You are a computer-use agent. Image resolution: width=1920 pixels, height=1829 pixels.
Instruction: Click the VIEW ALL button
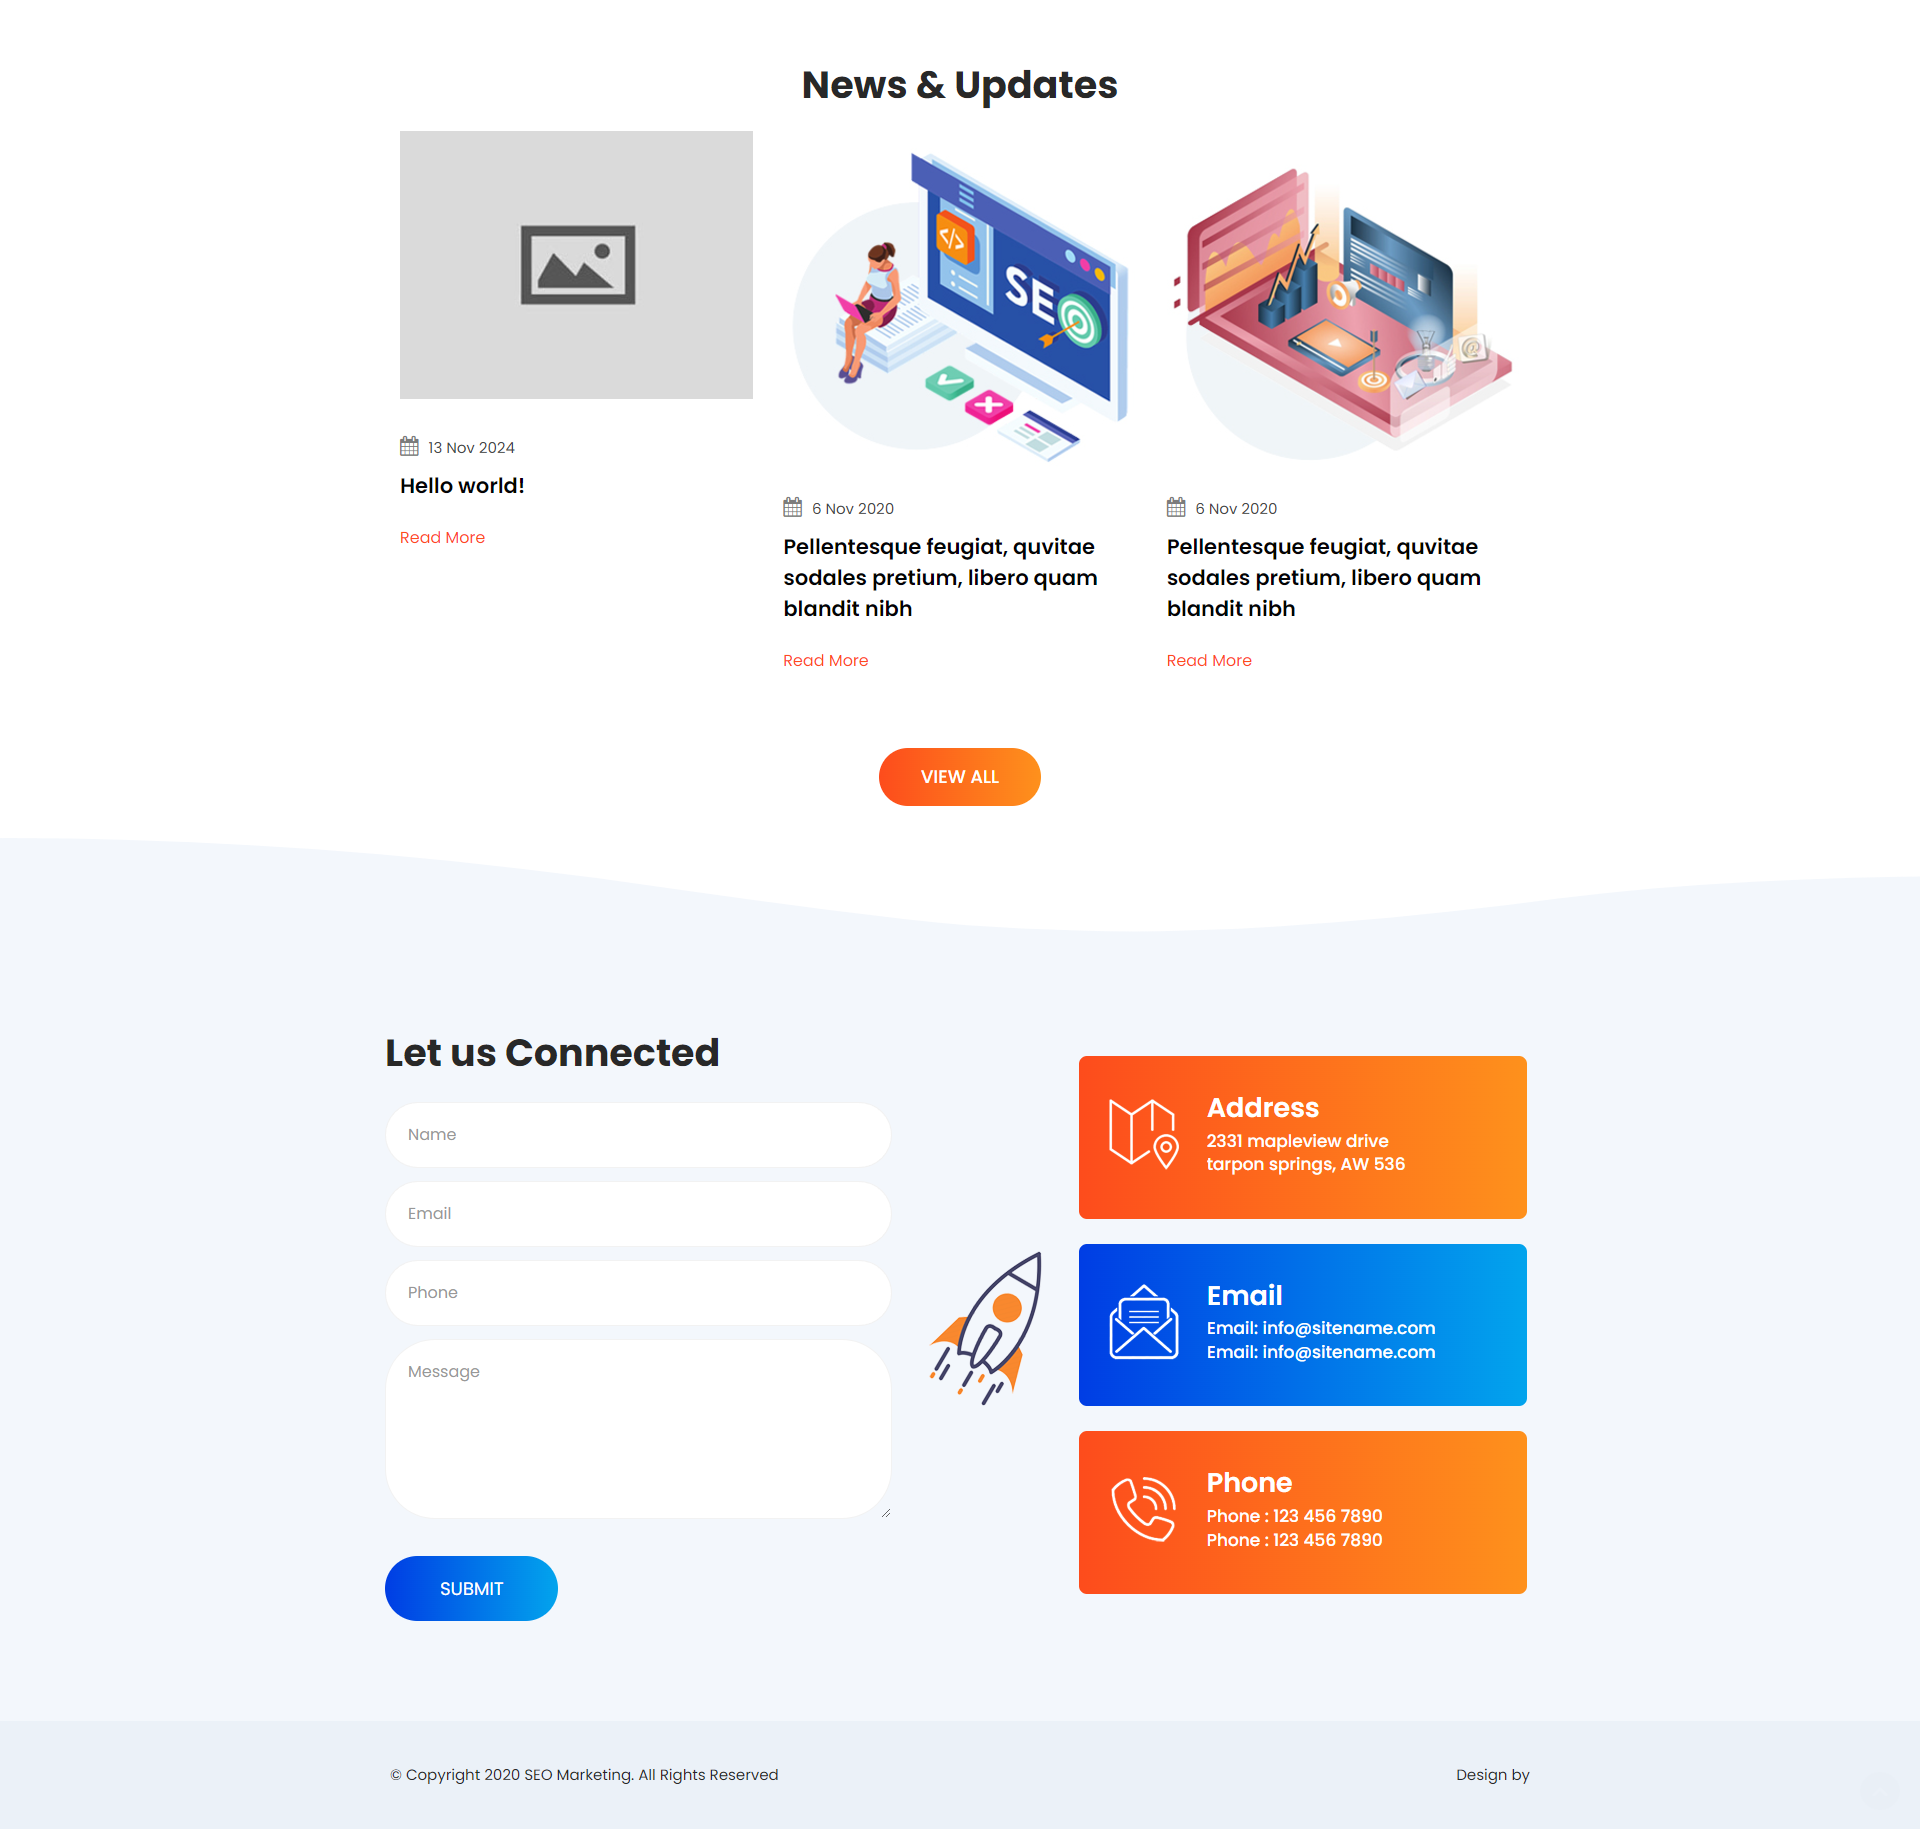[960, 775]
